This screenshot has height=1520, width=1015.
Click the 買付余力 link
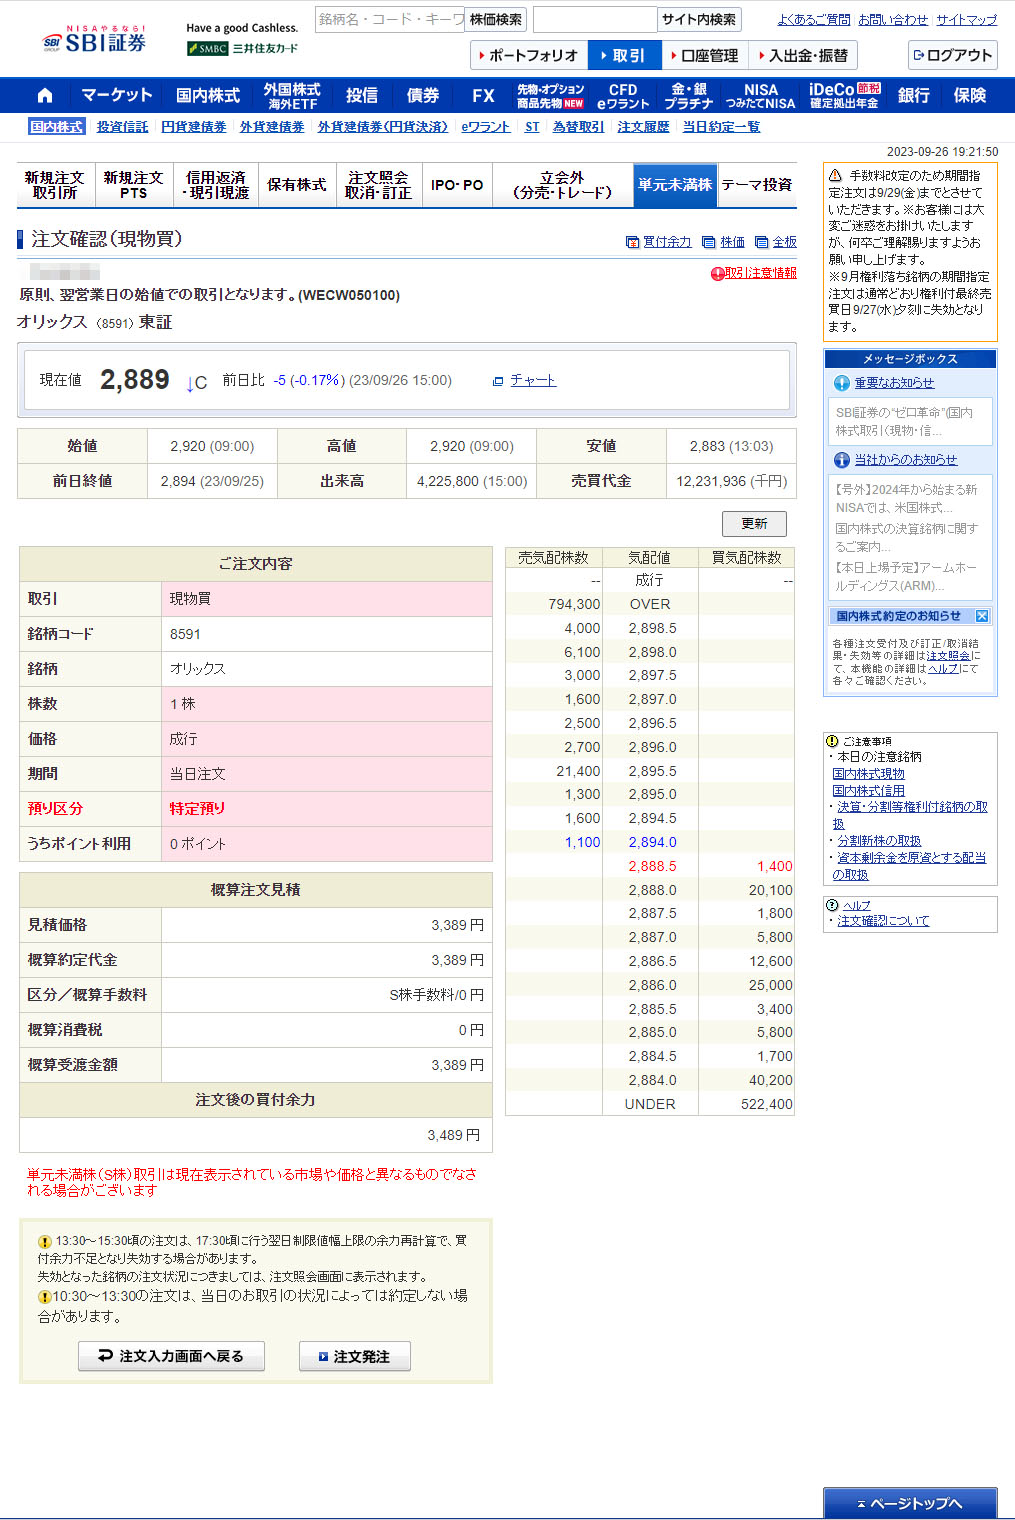[x=666, y=242]
